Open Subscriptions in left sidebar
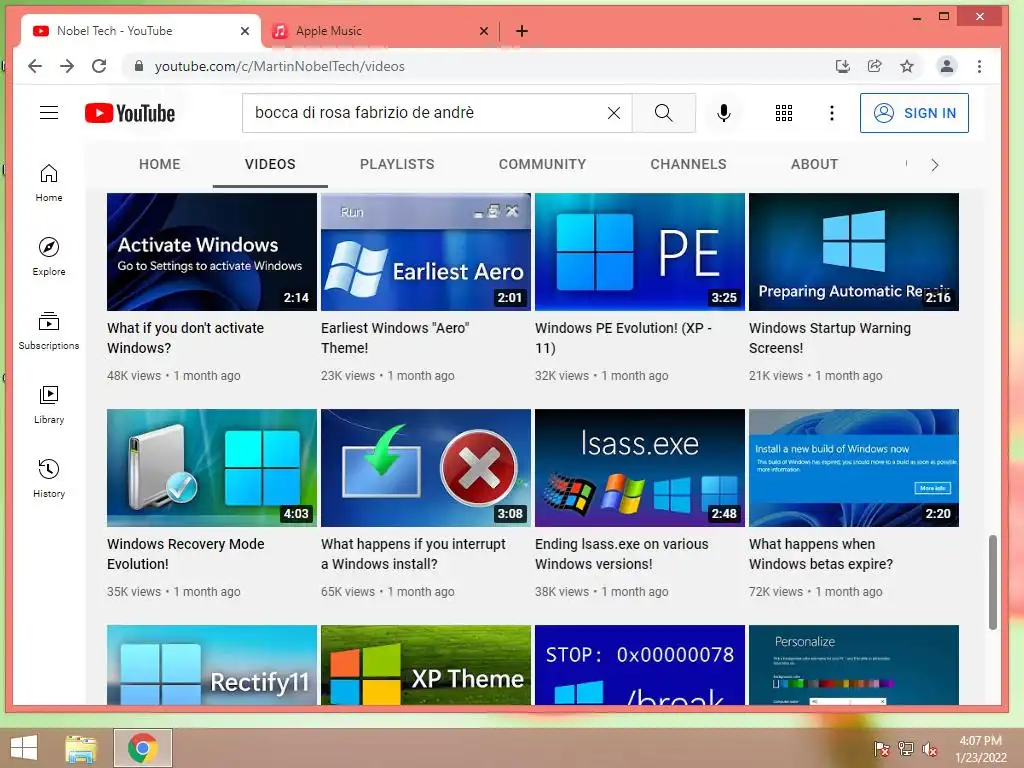1024x768 pixels. pos(49,331)
